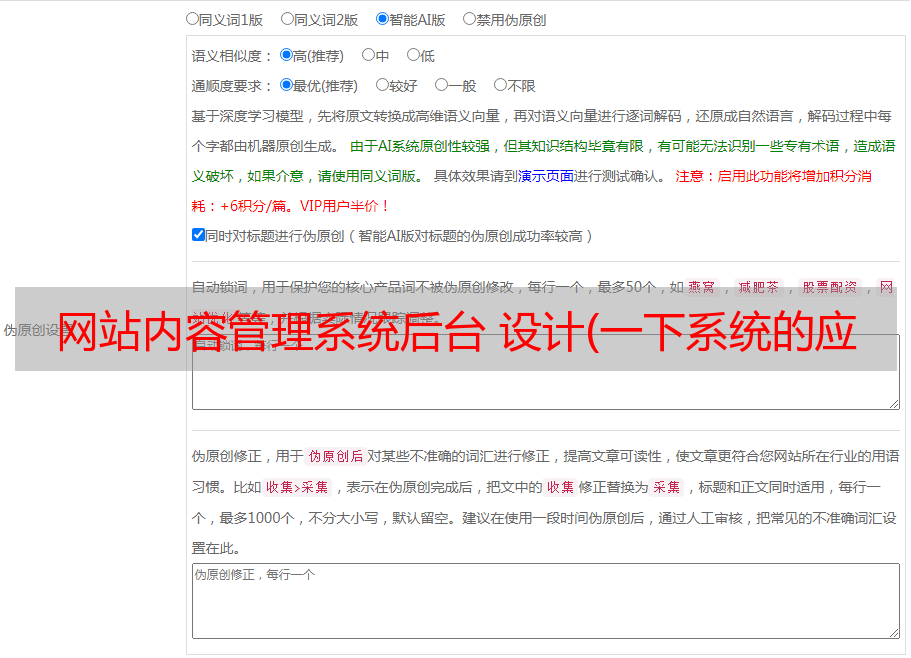Set 通顺度要求 to 一般

442,85
